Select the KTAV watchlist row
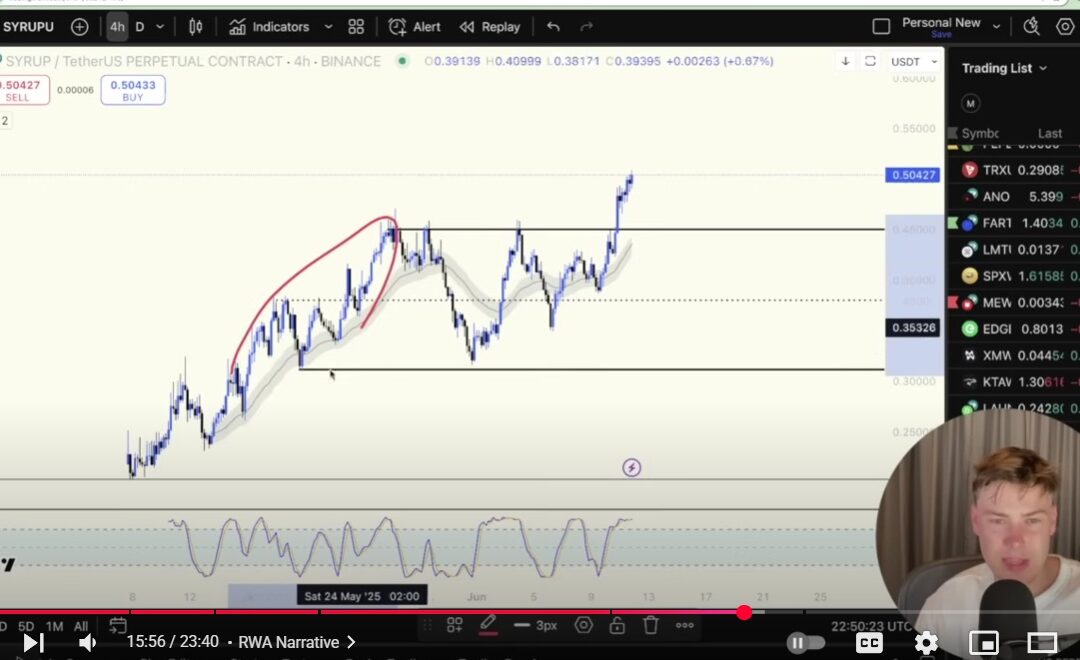1080x660 pixels. coord(1013,382)
